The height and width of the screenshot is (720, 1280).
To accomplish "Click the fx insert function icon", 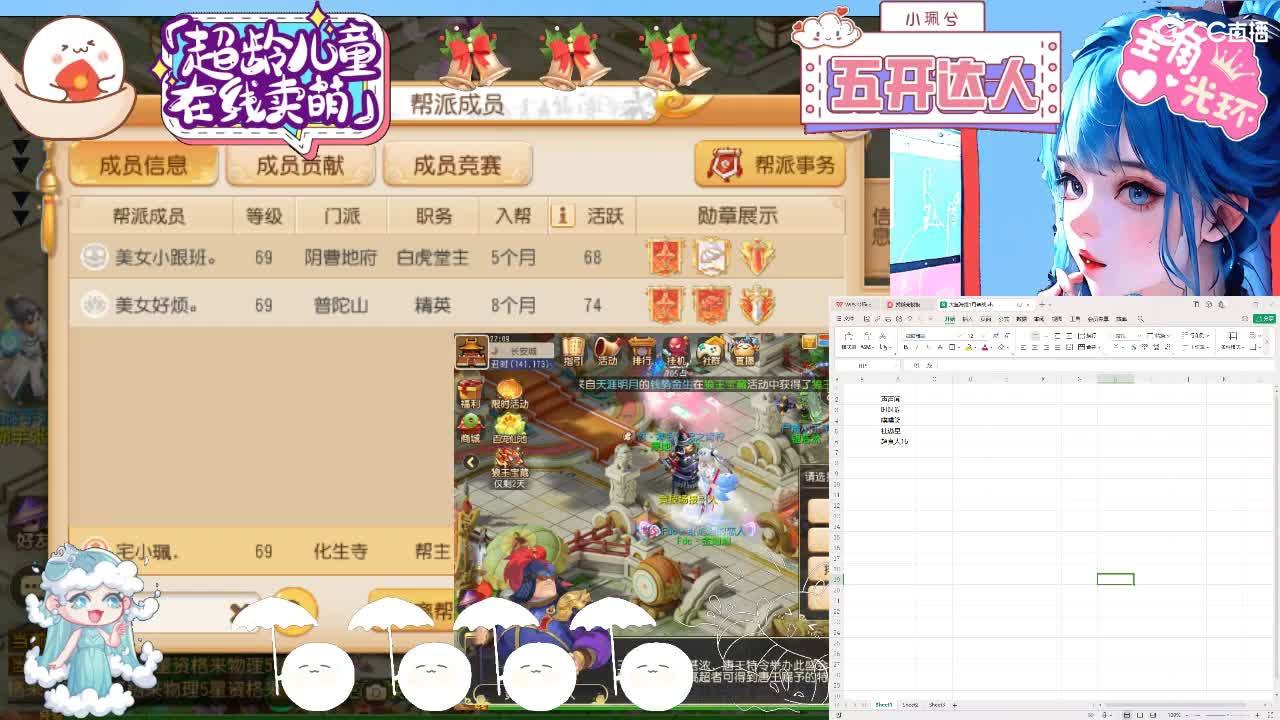I will coord(930,365).
